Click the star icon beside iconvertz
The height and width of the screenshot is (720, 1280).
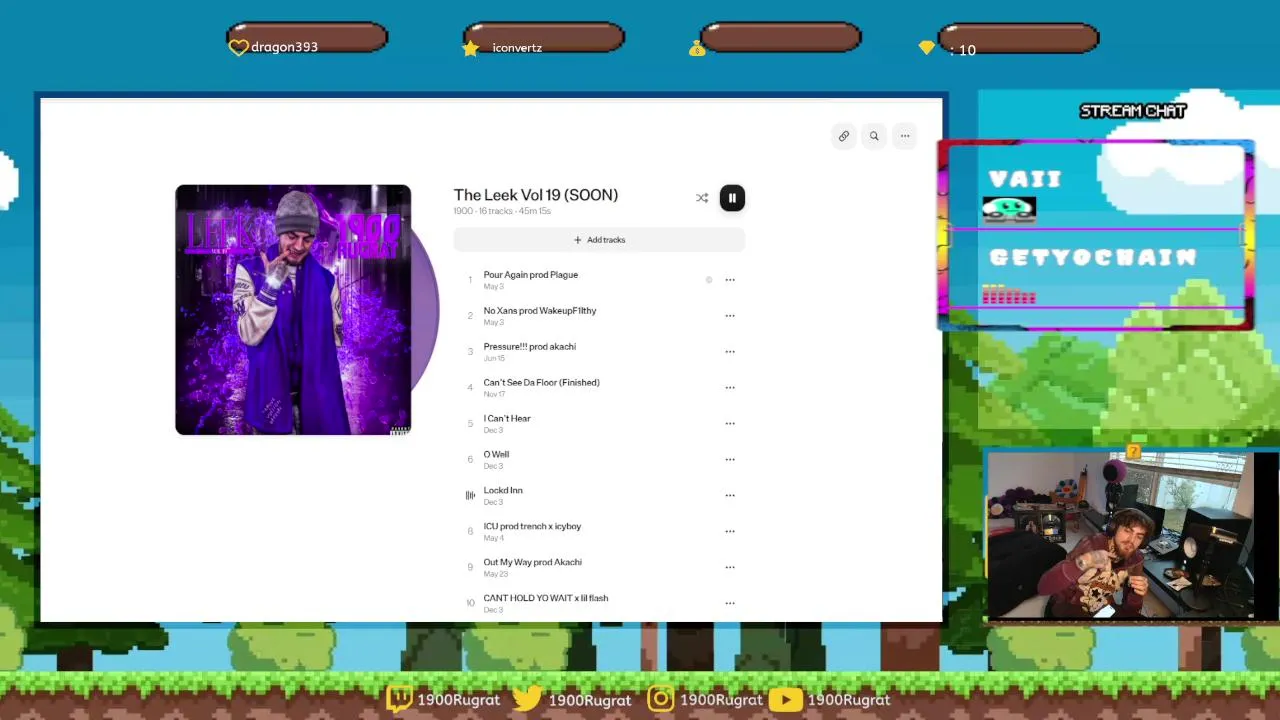click(x=470, y=48)
